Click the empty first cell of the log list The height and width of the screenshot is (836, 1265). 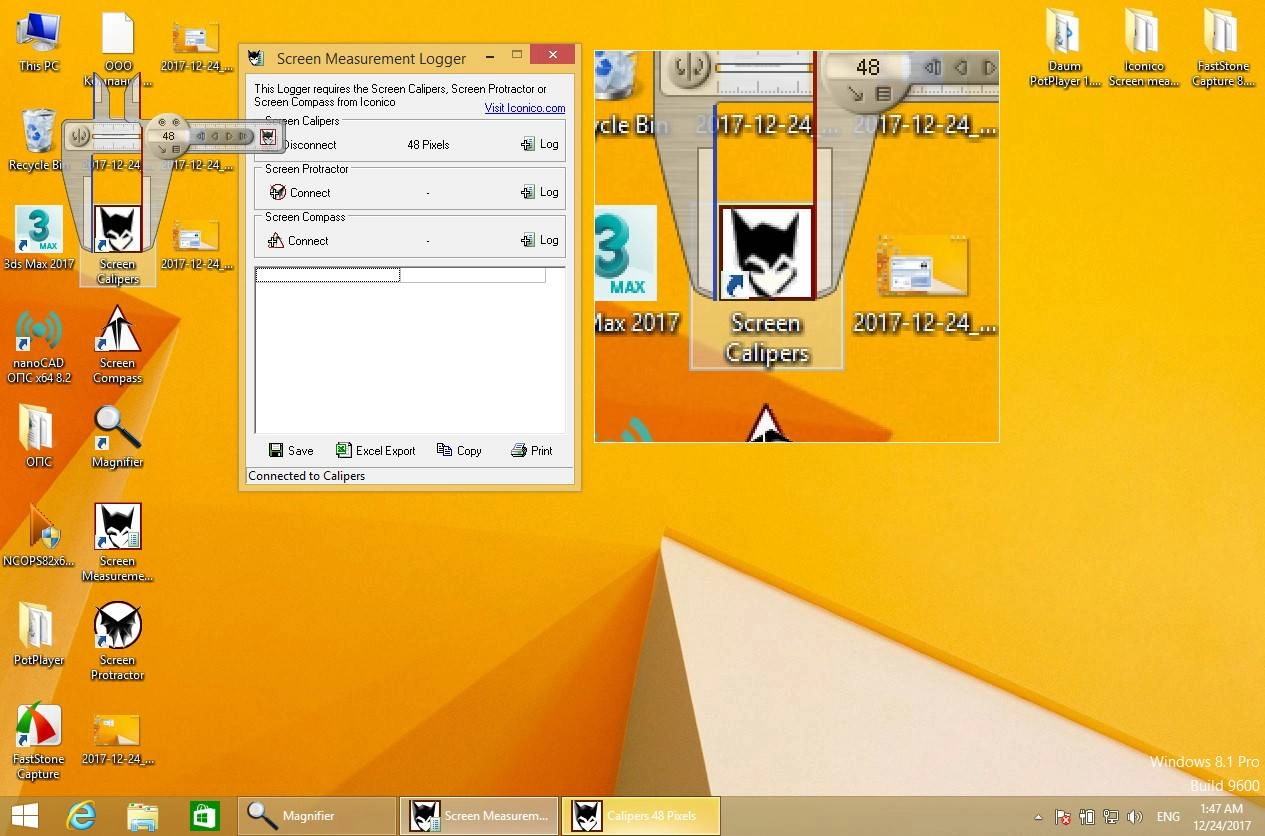pyautogui.click(x=328, y=275)
